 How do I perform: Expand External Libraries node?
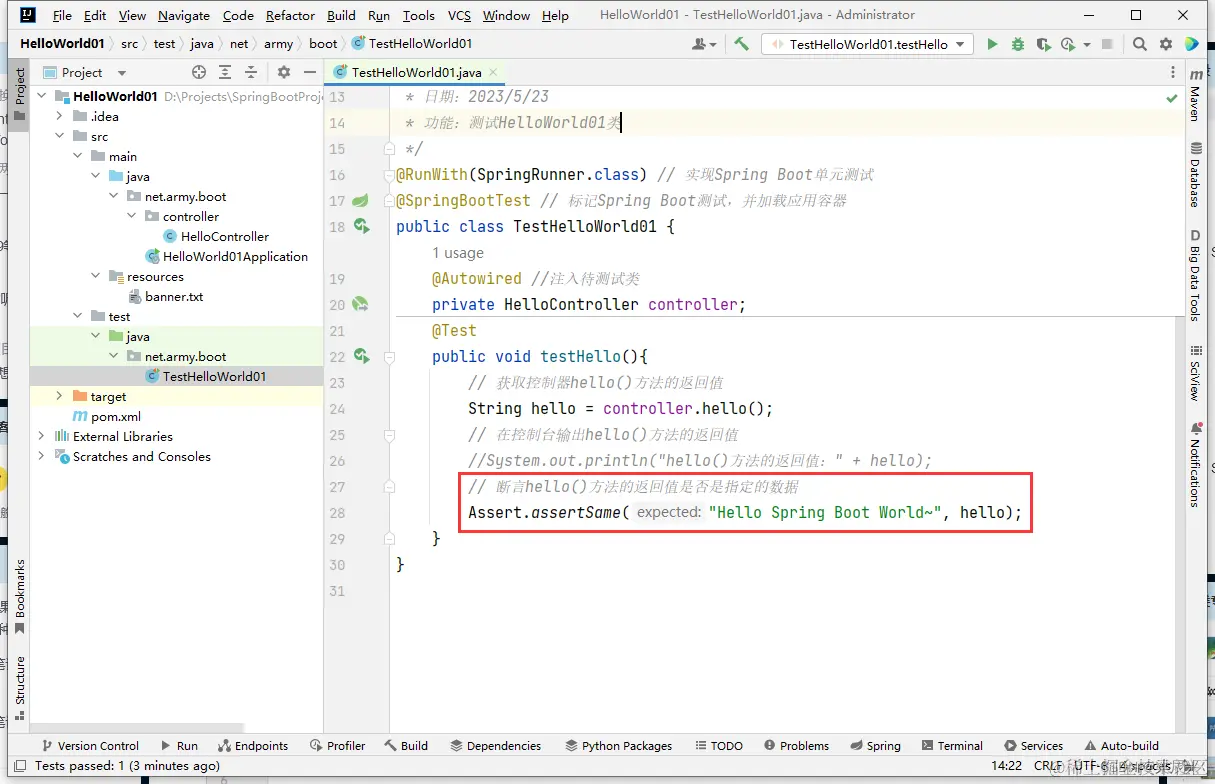[42, 436]
